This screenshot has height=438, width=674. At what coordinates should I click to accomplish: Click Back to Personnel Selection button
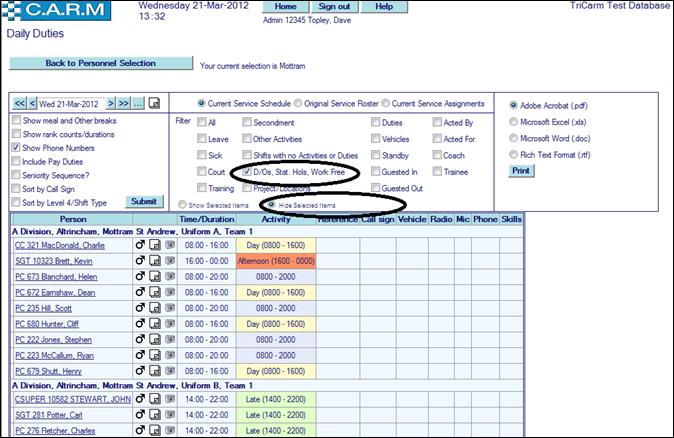(100, 64)
